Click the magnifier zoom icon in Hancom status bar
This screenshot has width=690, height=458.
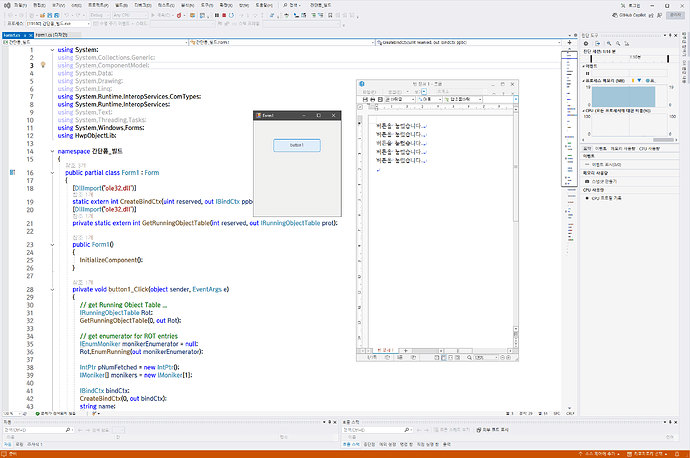point(470,358)
